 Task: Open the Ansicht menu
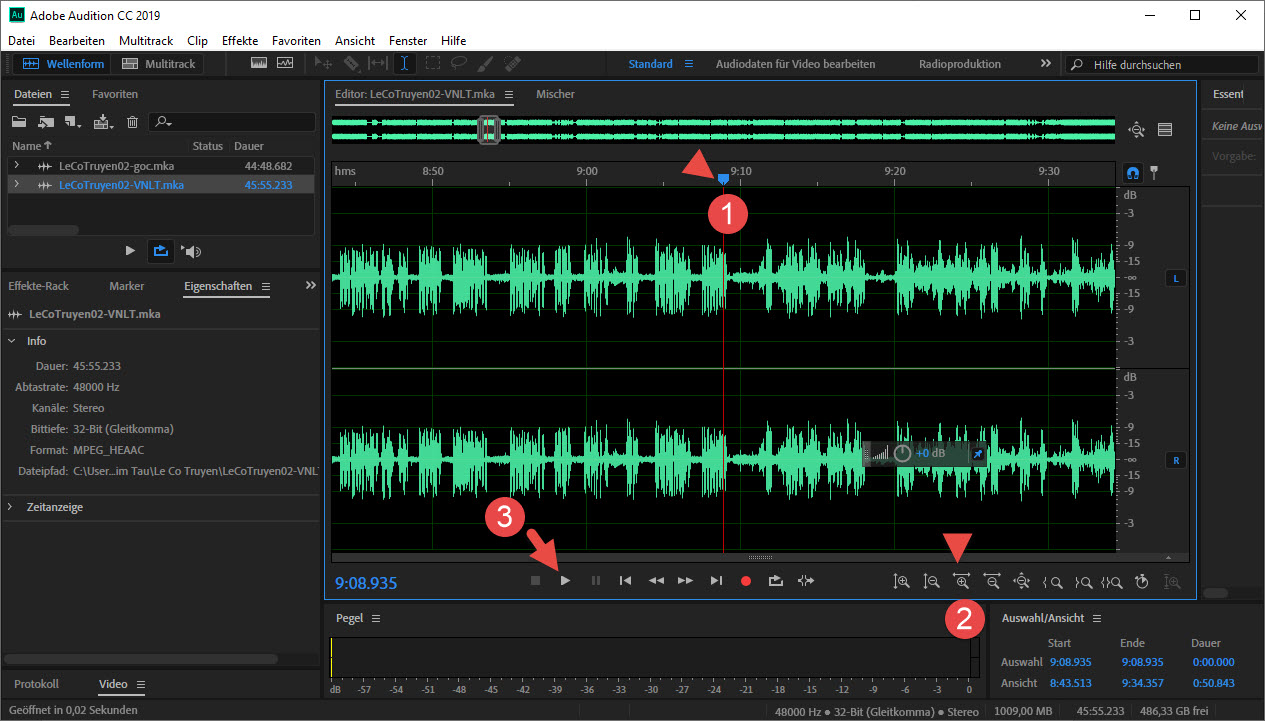(x=355, y=41)
